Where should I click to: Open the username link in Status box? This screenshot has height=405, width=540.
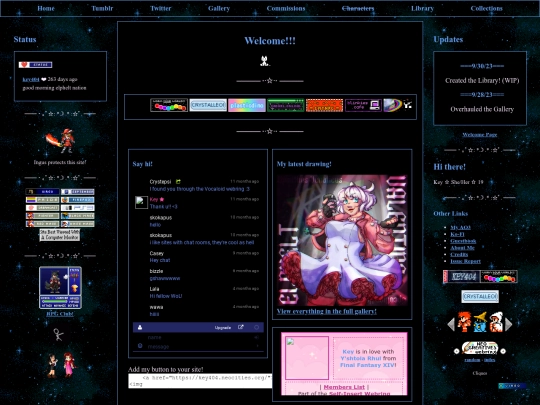(x=31, y=80)
